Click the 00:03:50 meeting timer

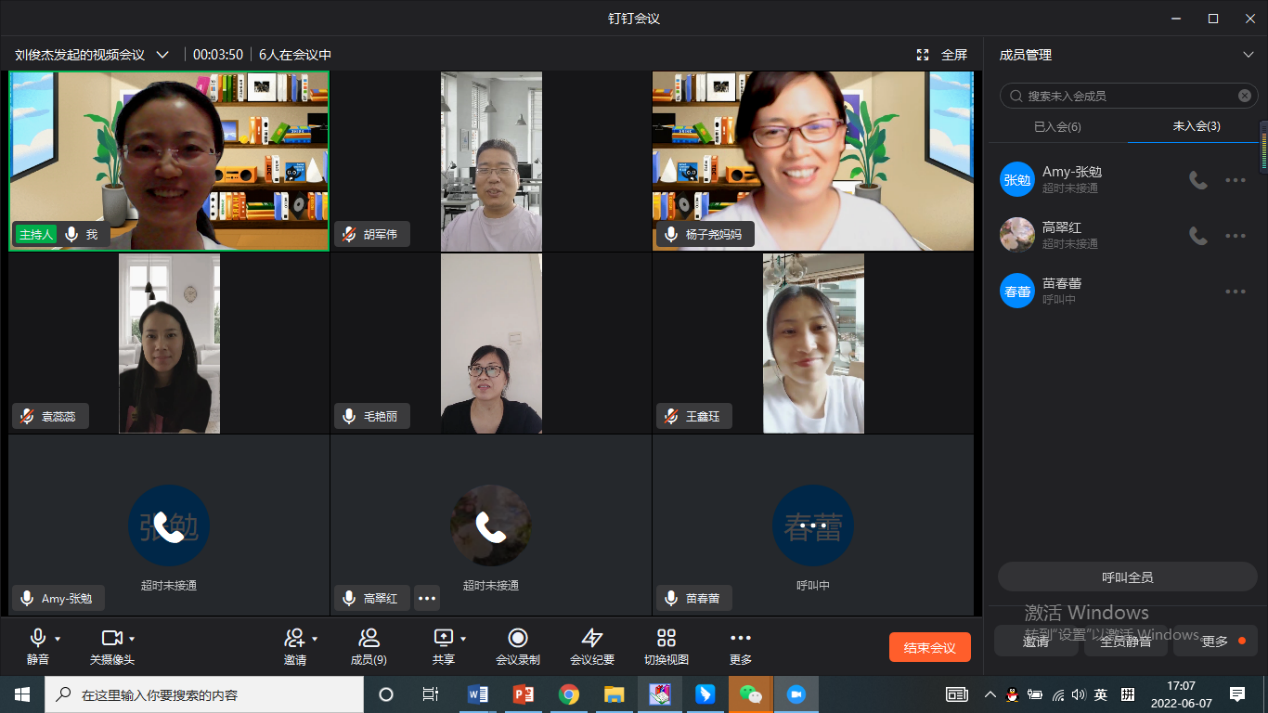(218, 55)
